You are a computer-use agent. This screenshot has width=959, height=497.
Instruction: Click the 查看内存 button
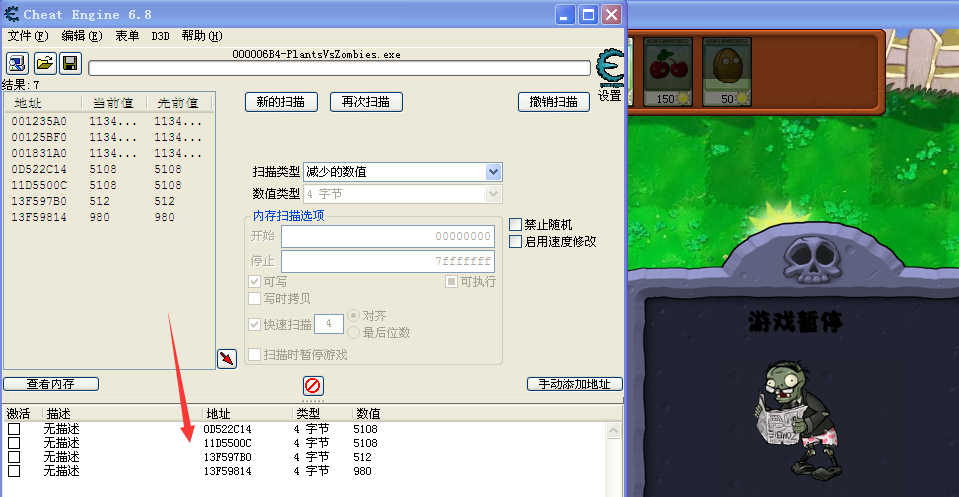click(51, 384)
